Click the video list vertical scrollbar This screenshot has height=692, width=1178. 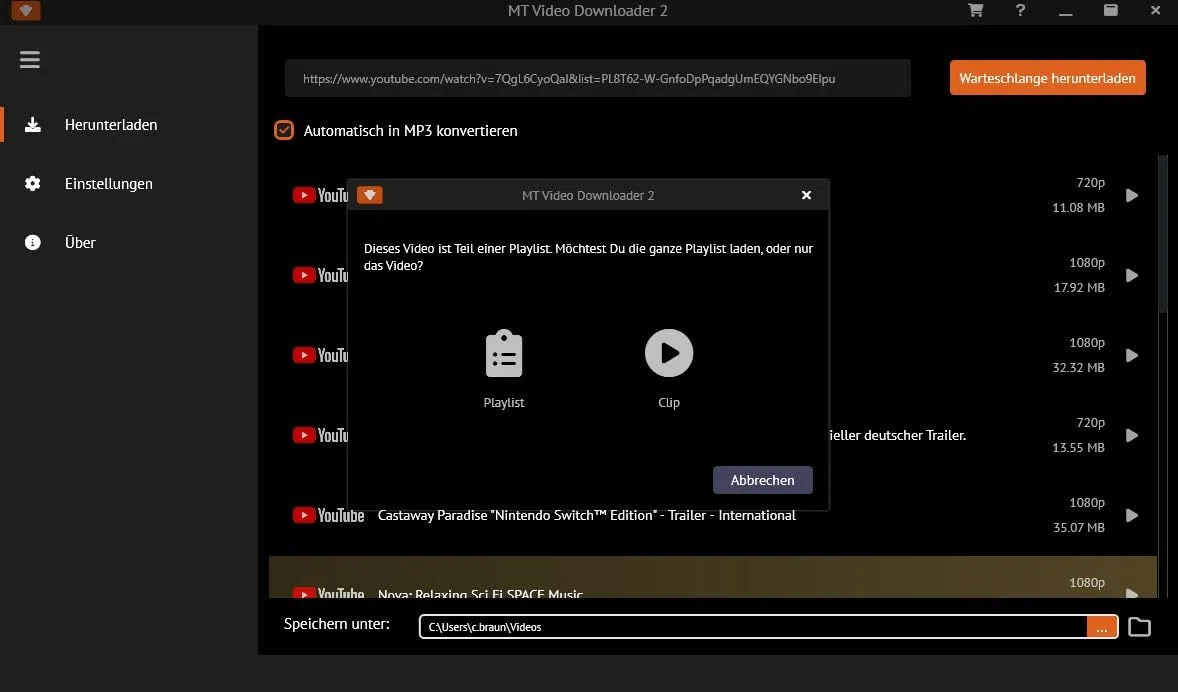tap(1163, 233)
